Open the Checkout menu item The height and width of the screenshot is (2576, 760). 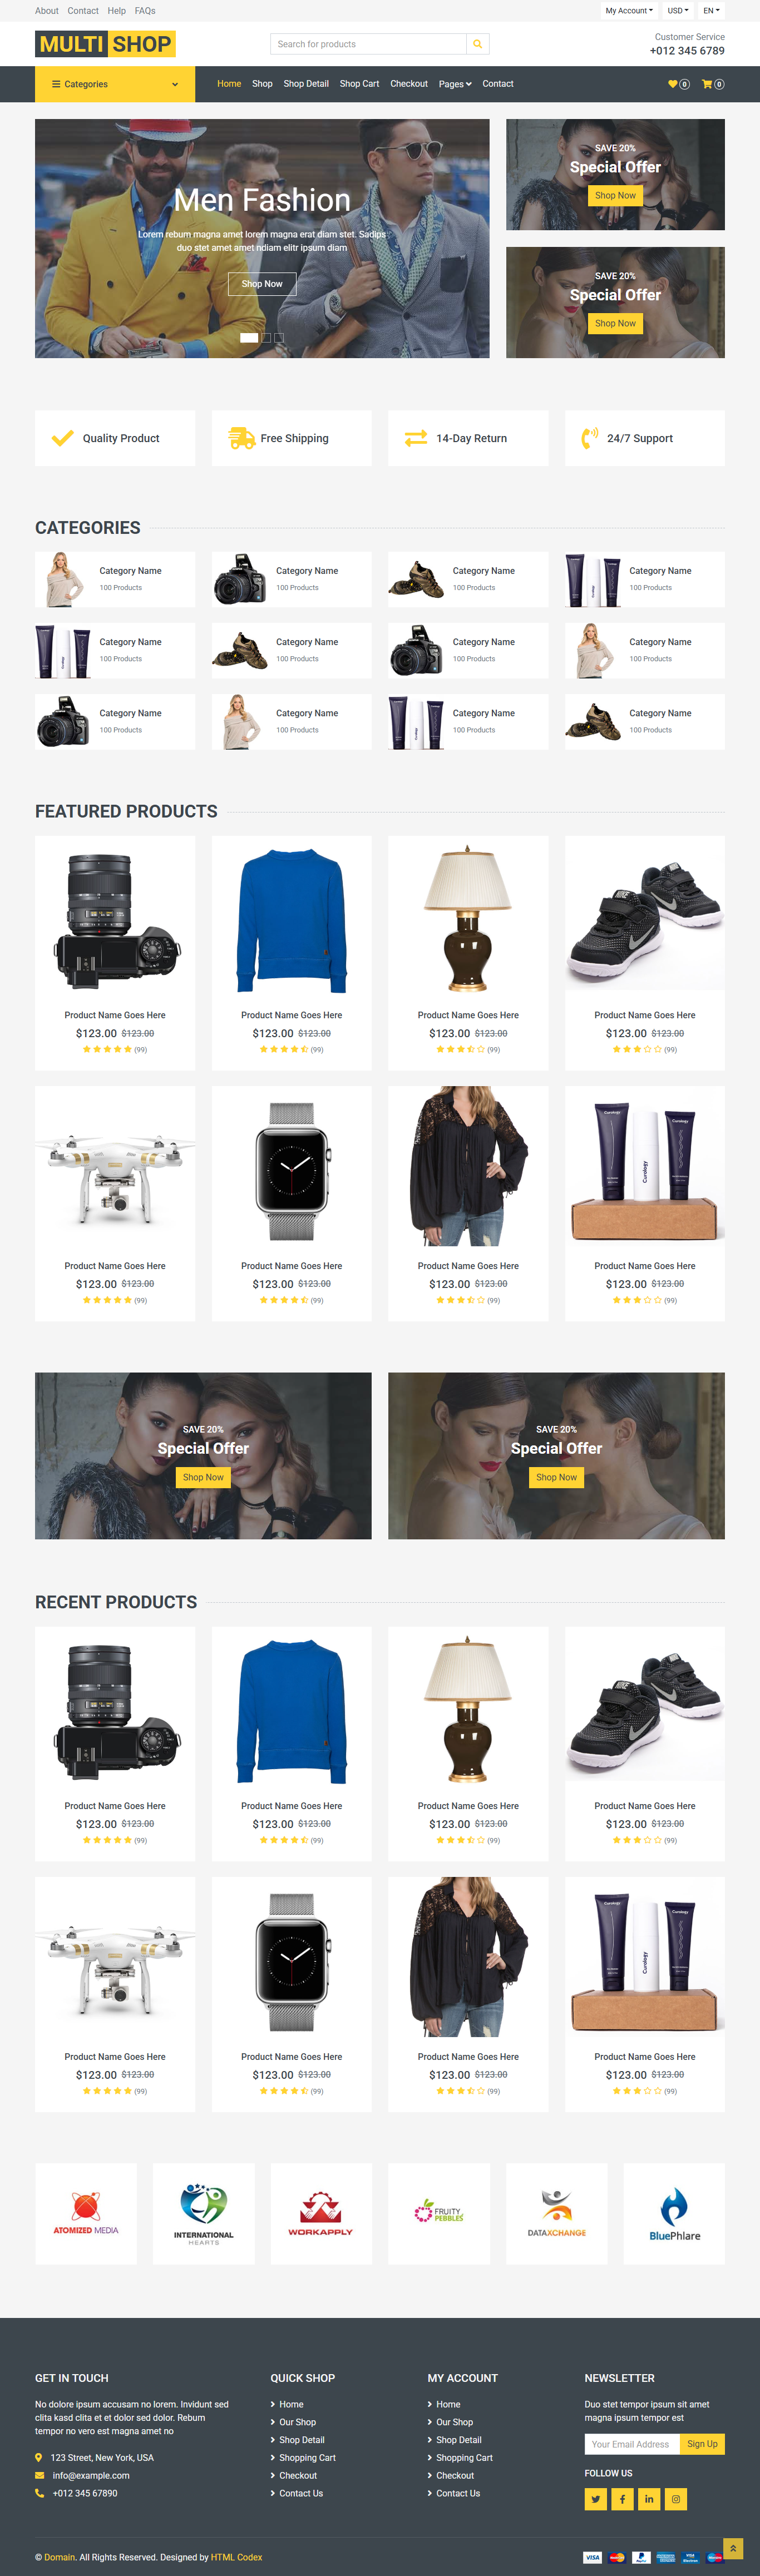[409, 84]
